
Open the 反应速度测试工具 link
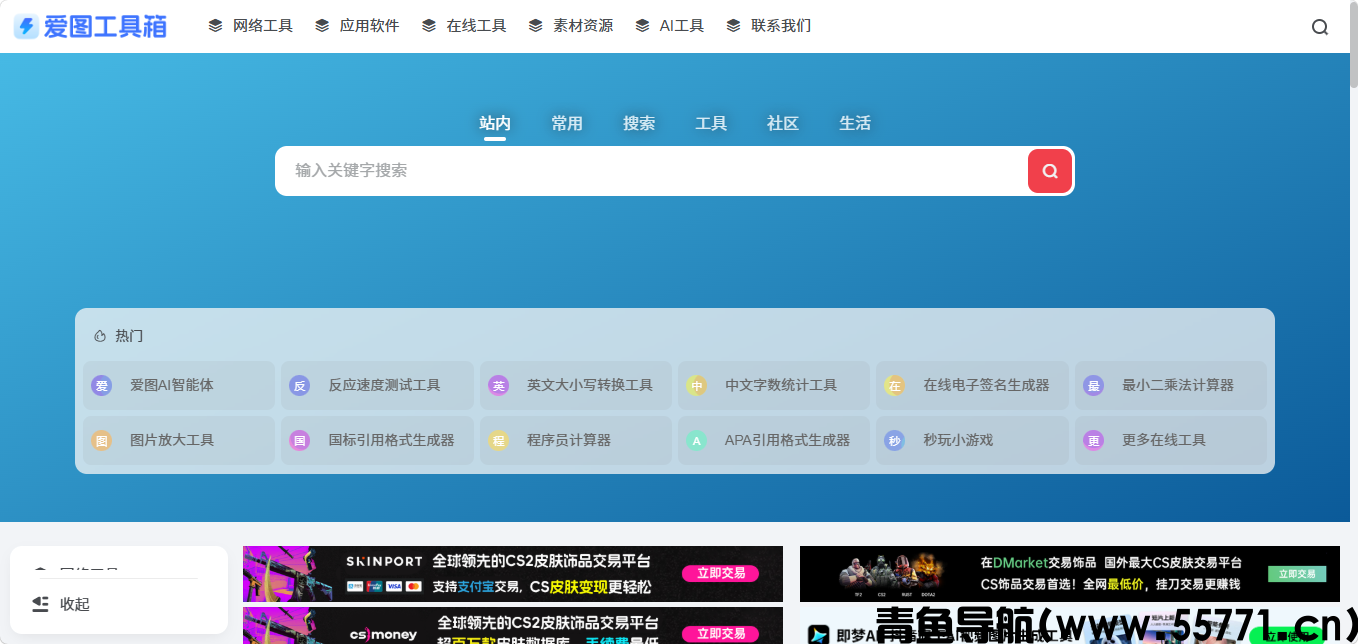click(x=377, y=385)
